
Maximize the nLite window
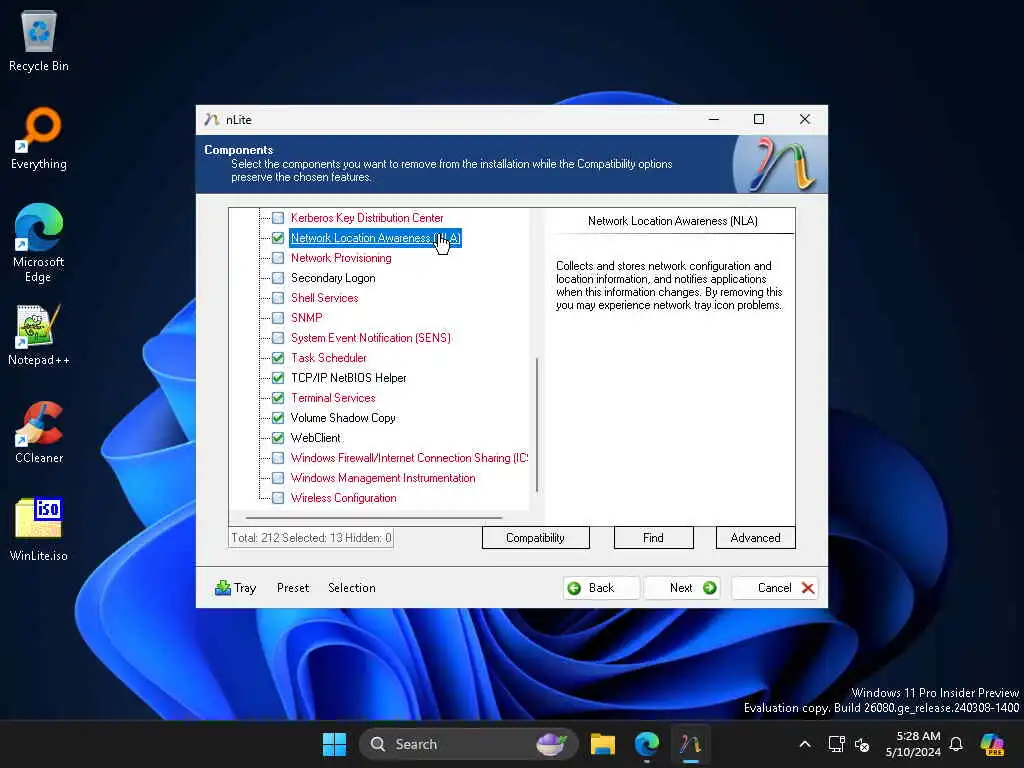(x=759, y=120)
